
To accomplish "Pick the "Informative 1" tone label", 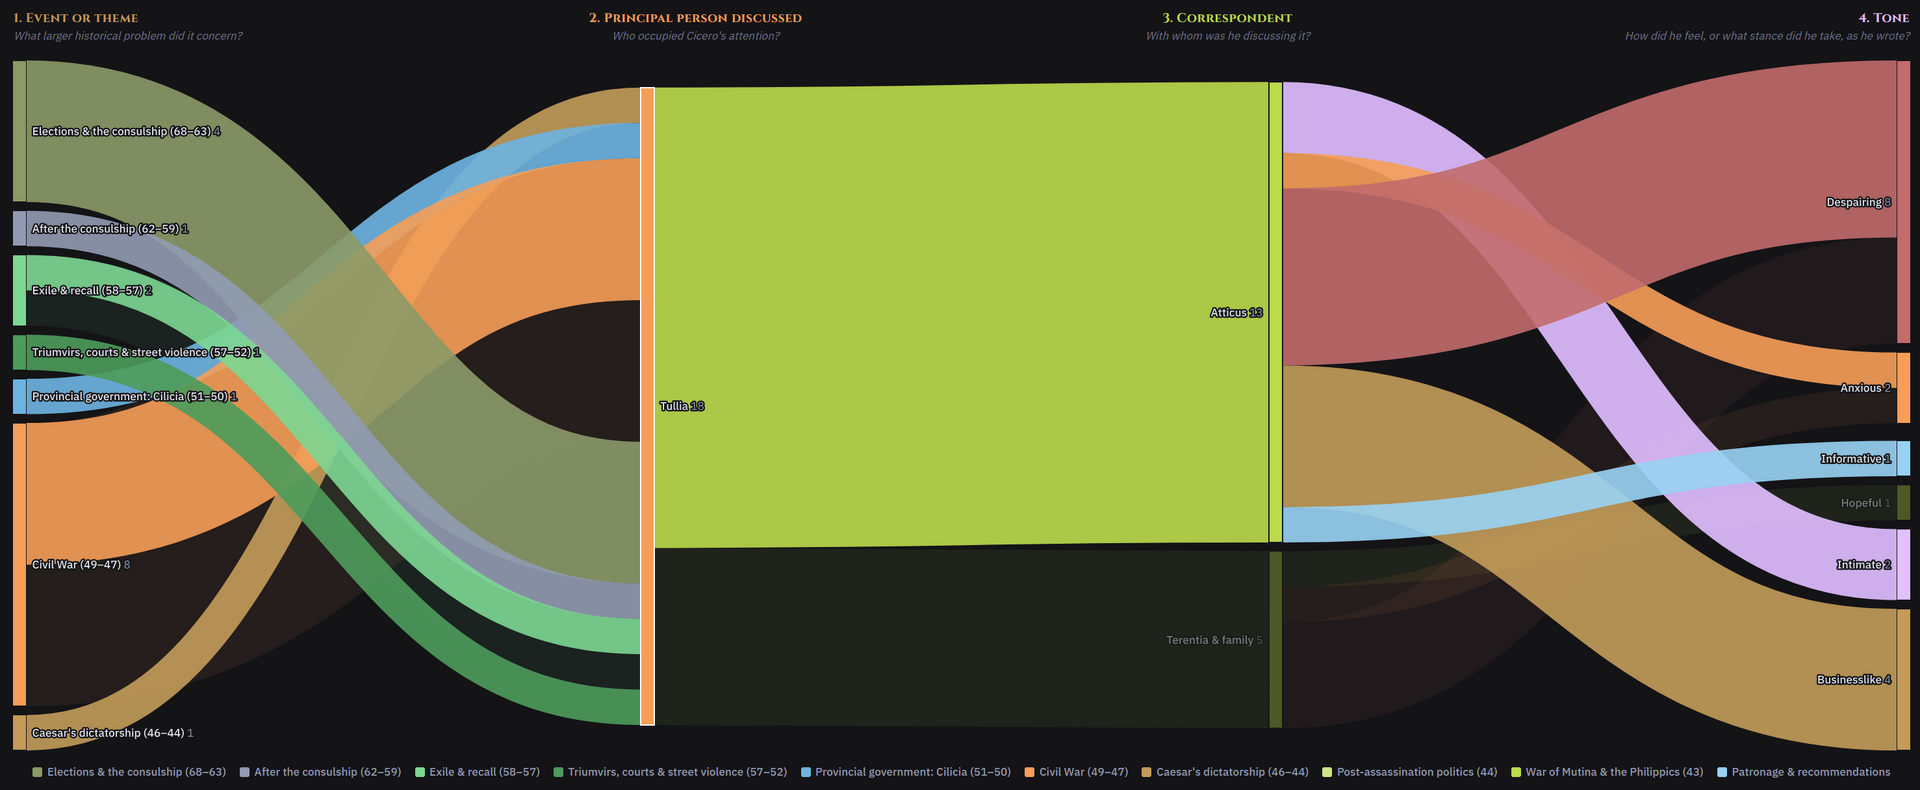I will (x=1856, y=459).
